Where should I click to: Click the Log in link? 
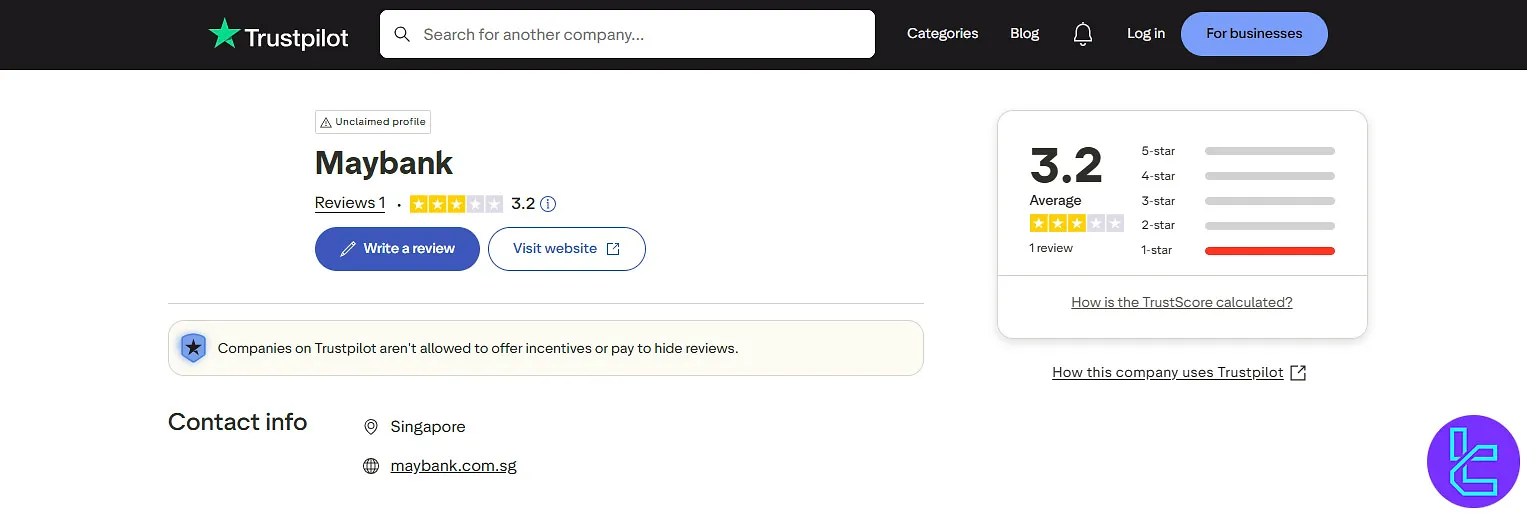pyautogui.click(x=1145, y=34)
